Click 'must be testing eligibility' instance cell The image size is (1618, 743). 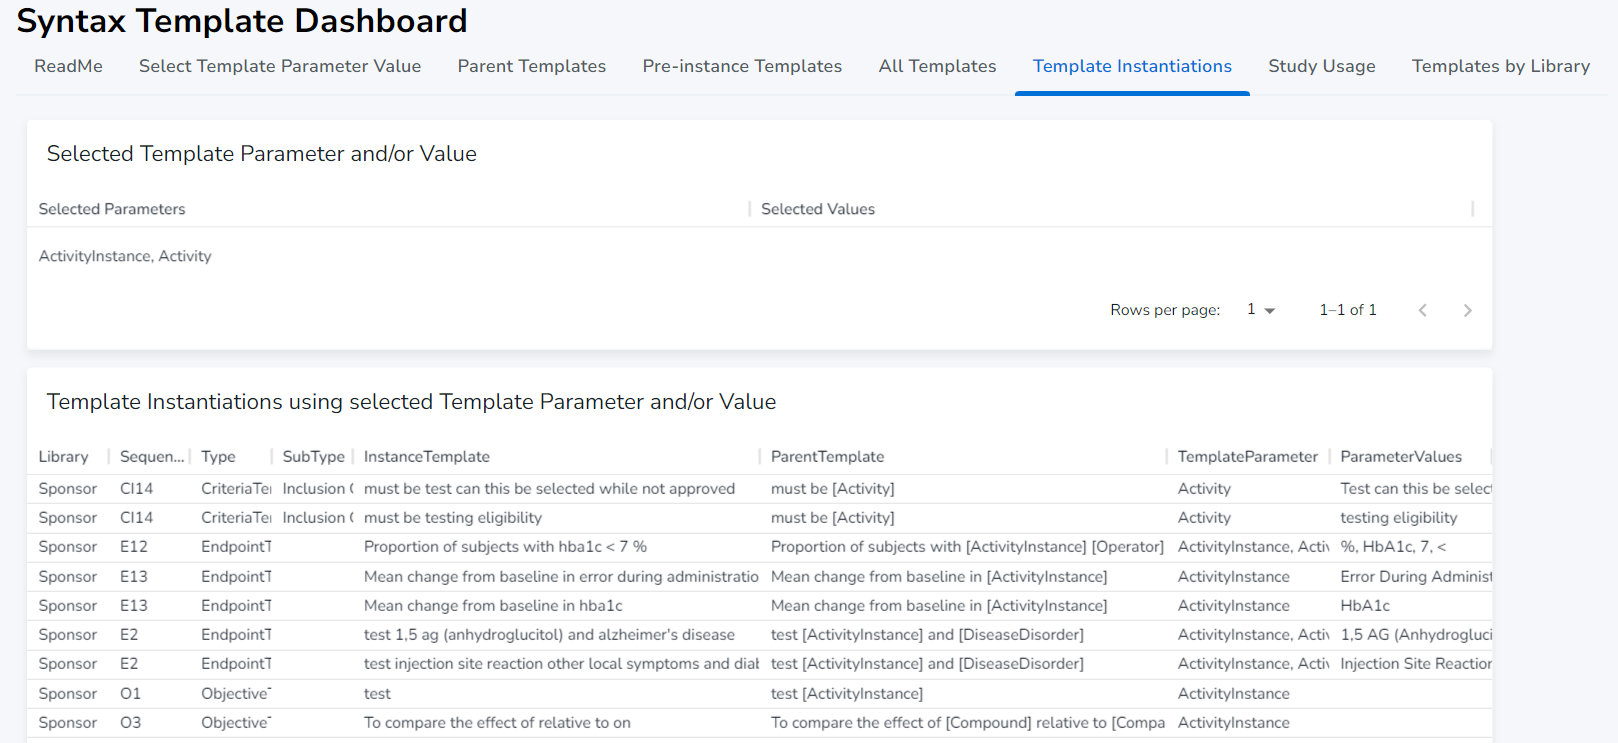tap(453, 518)
